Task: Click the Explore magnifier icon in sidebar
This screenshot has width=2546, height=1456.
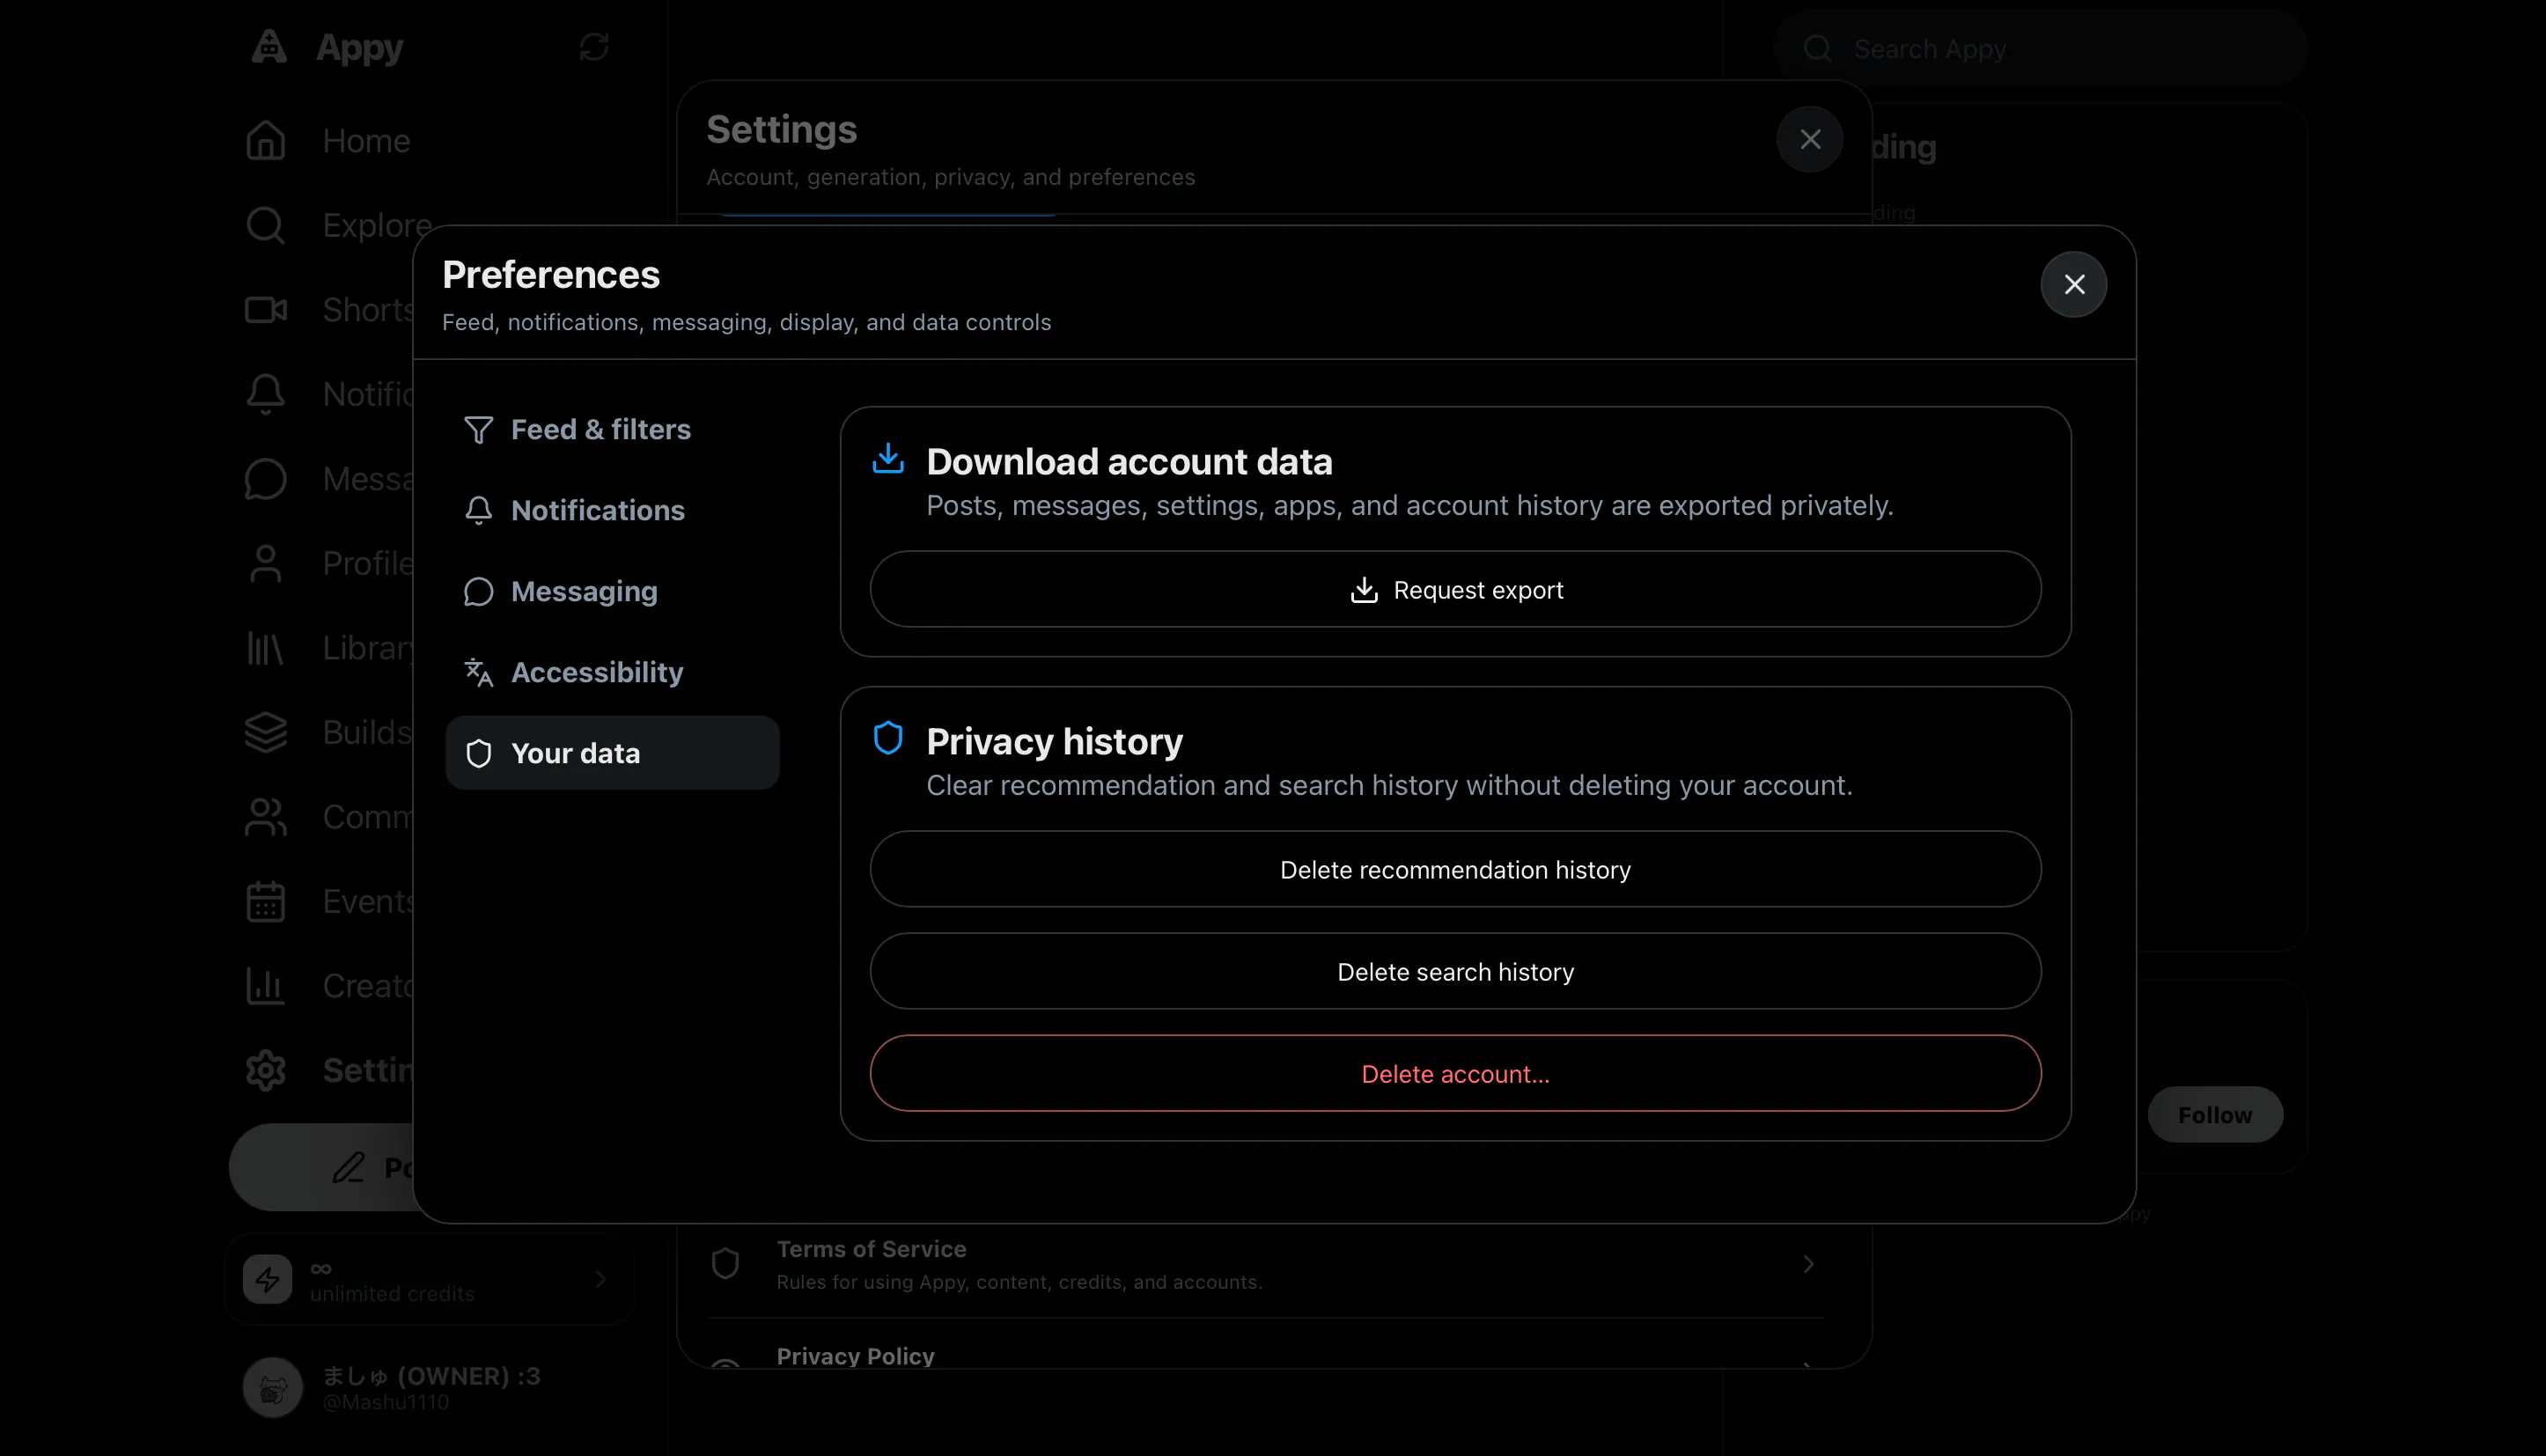Action: click(x=266, y=225)
